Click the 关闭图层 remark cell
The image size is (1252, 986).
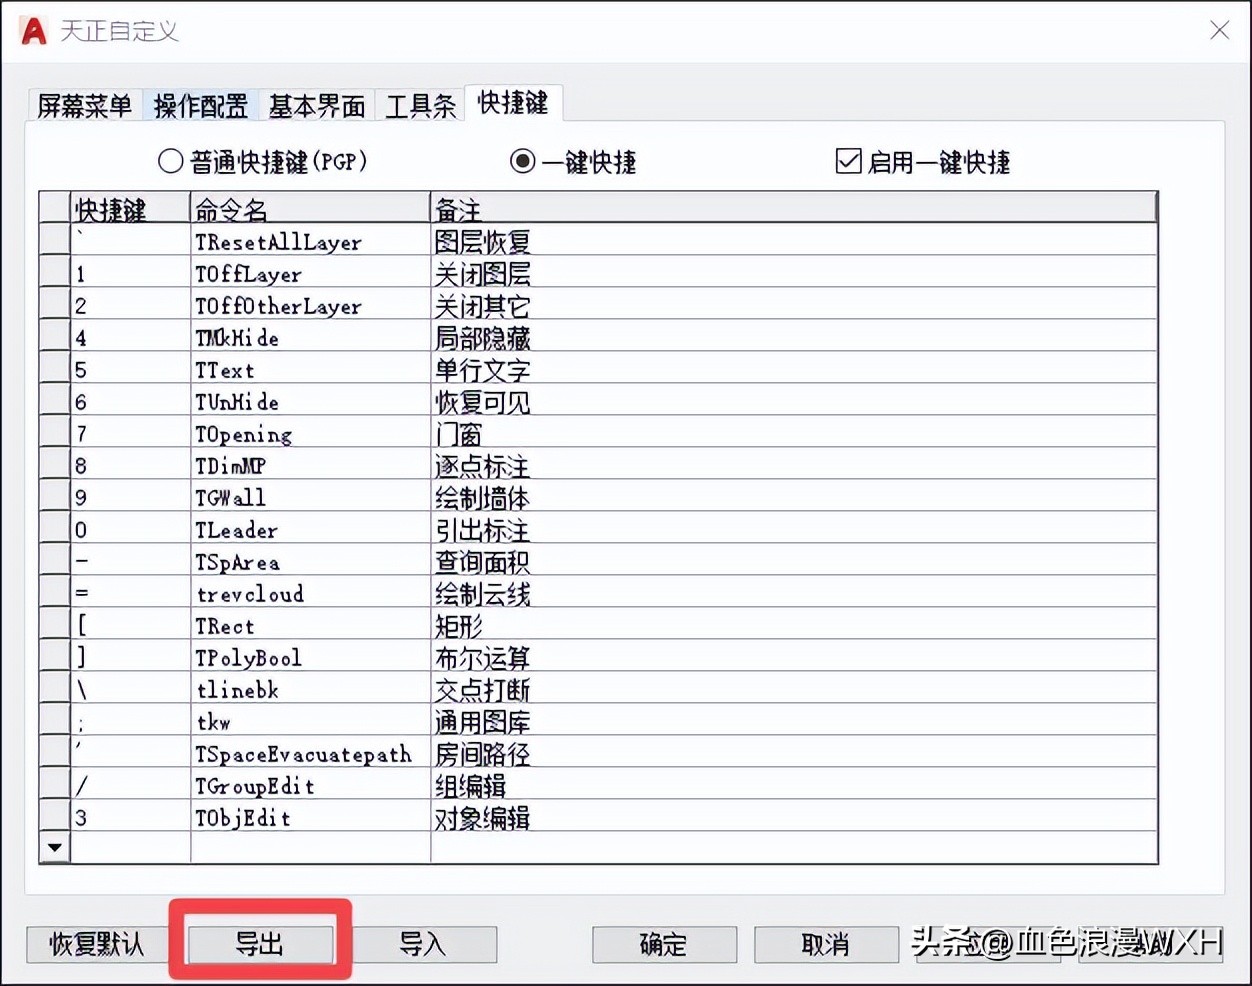[794, 273]
